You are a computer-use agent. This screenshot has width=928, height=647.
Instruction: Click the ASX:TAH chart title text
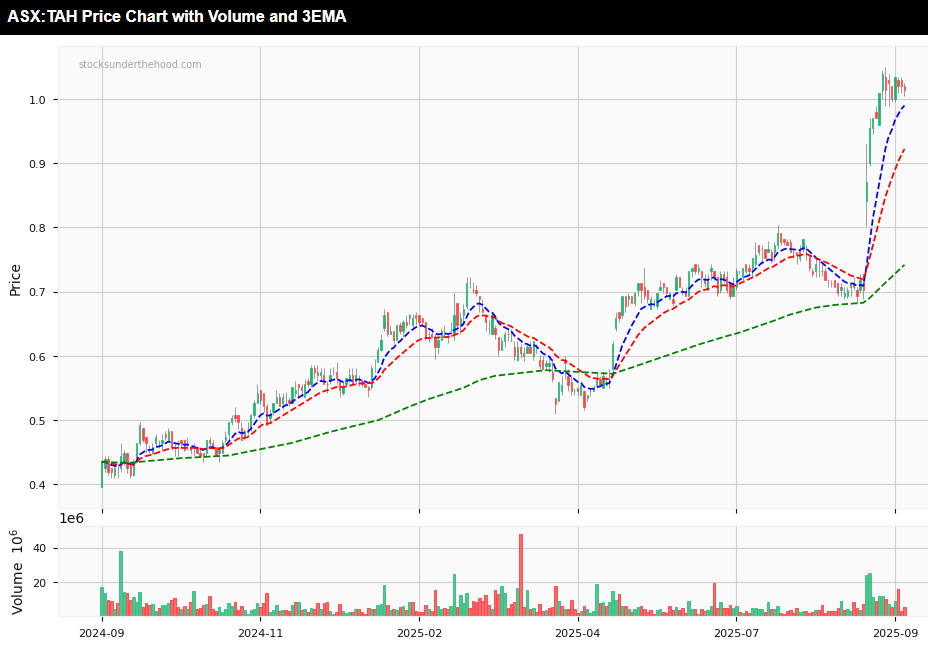pyautogui.click(x=177, y=17)
